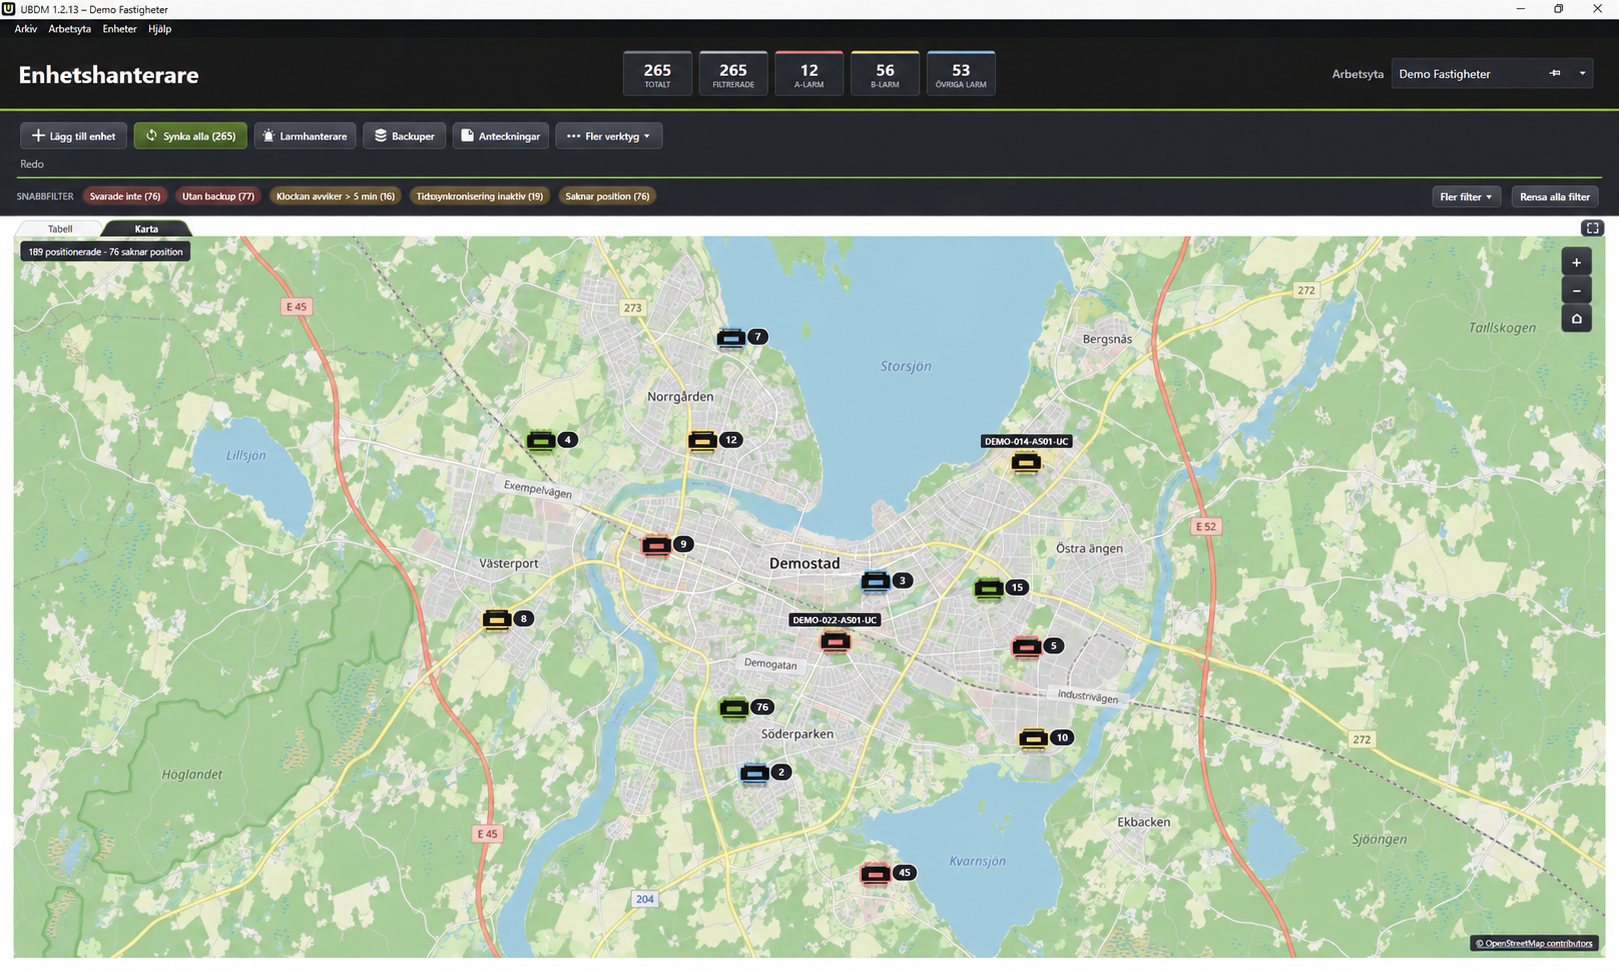Filter by the A-LARM counter card
Screen dimensions: 1619x971
coord(809,73)
